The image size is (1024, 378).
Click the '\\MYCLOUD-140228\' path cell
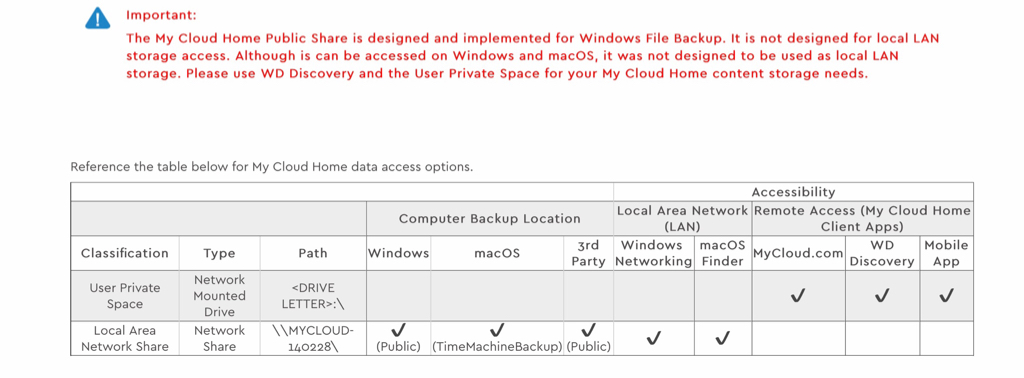tap(313, 338)
